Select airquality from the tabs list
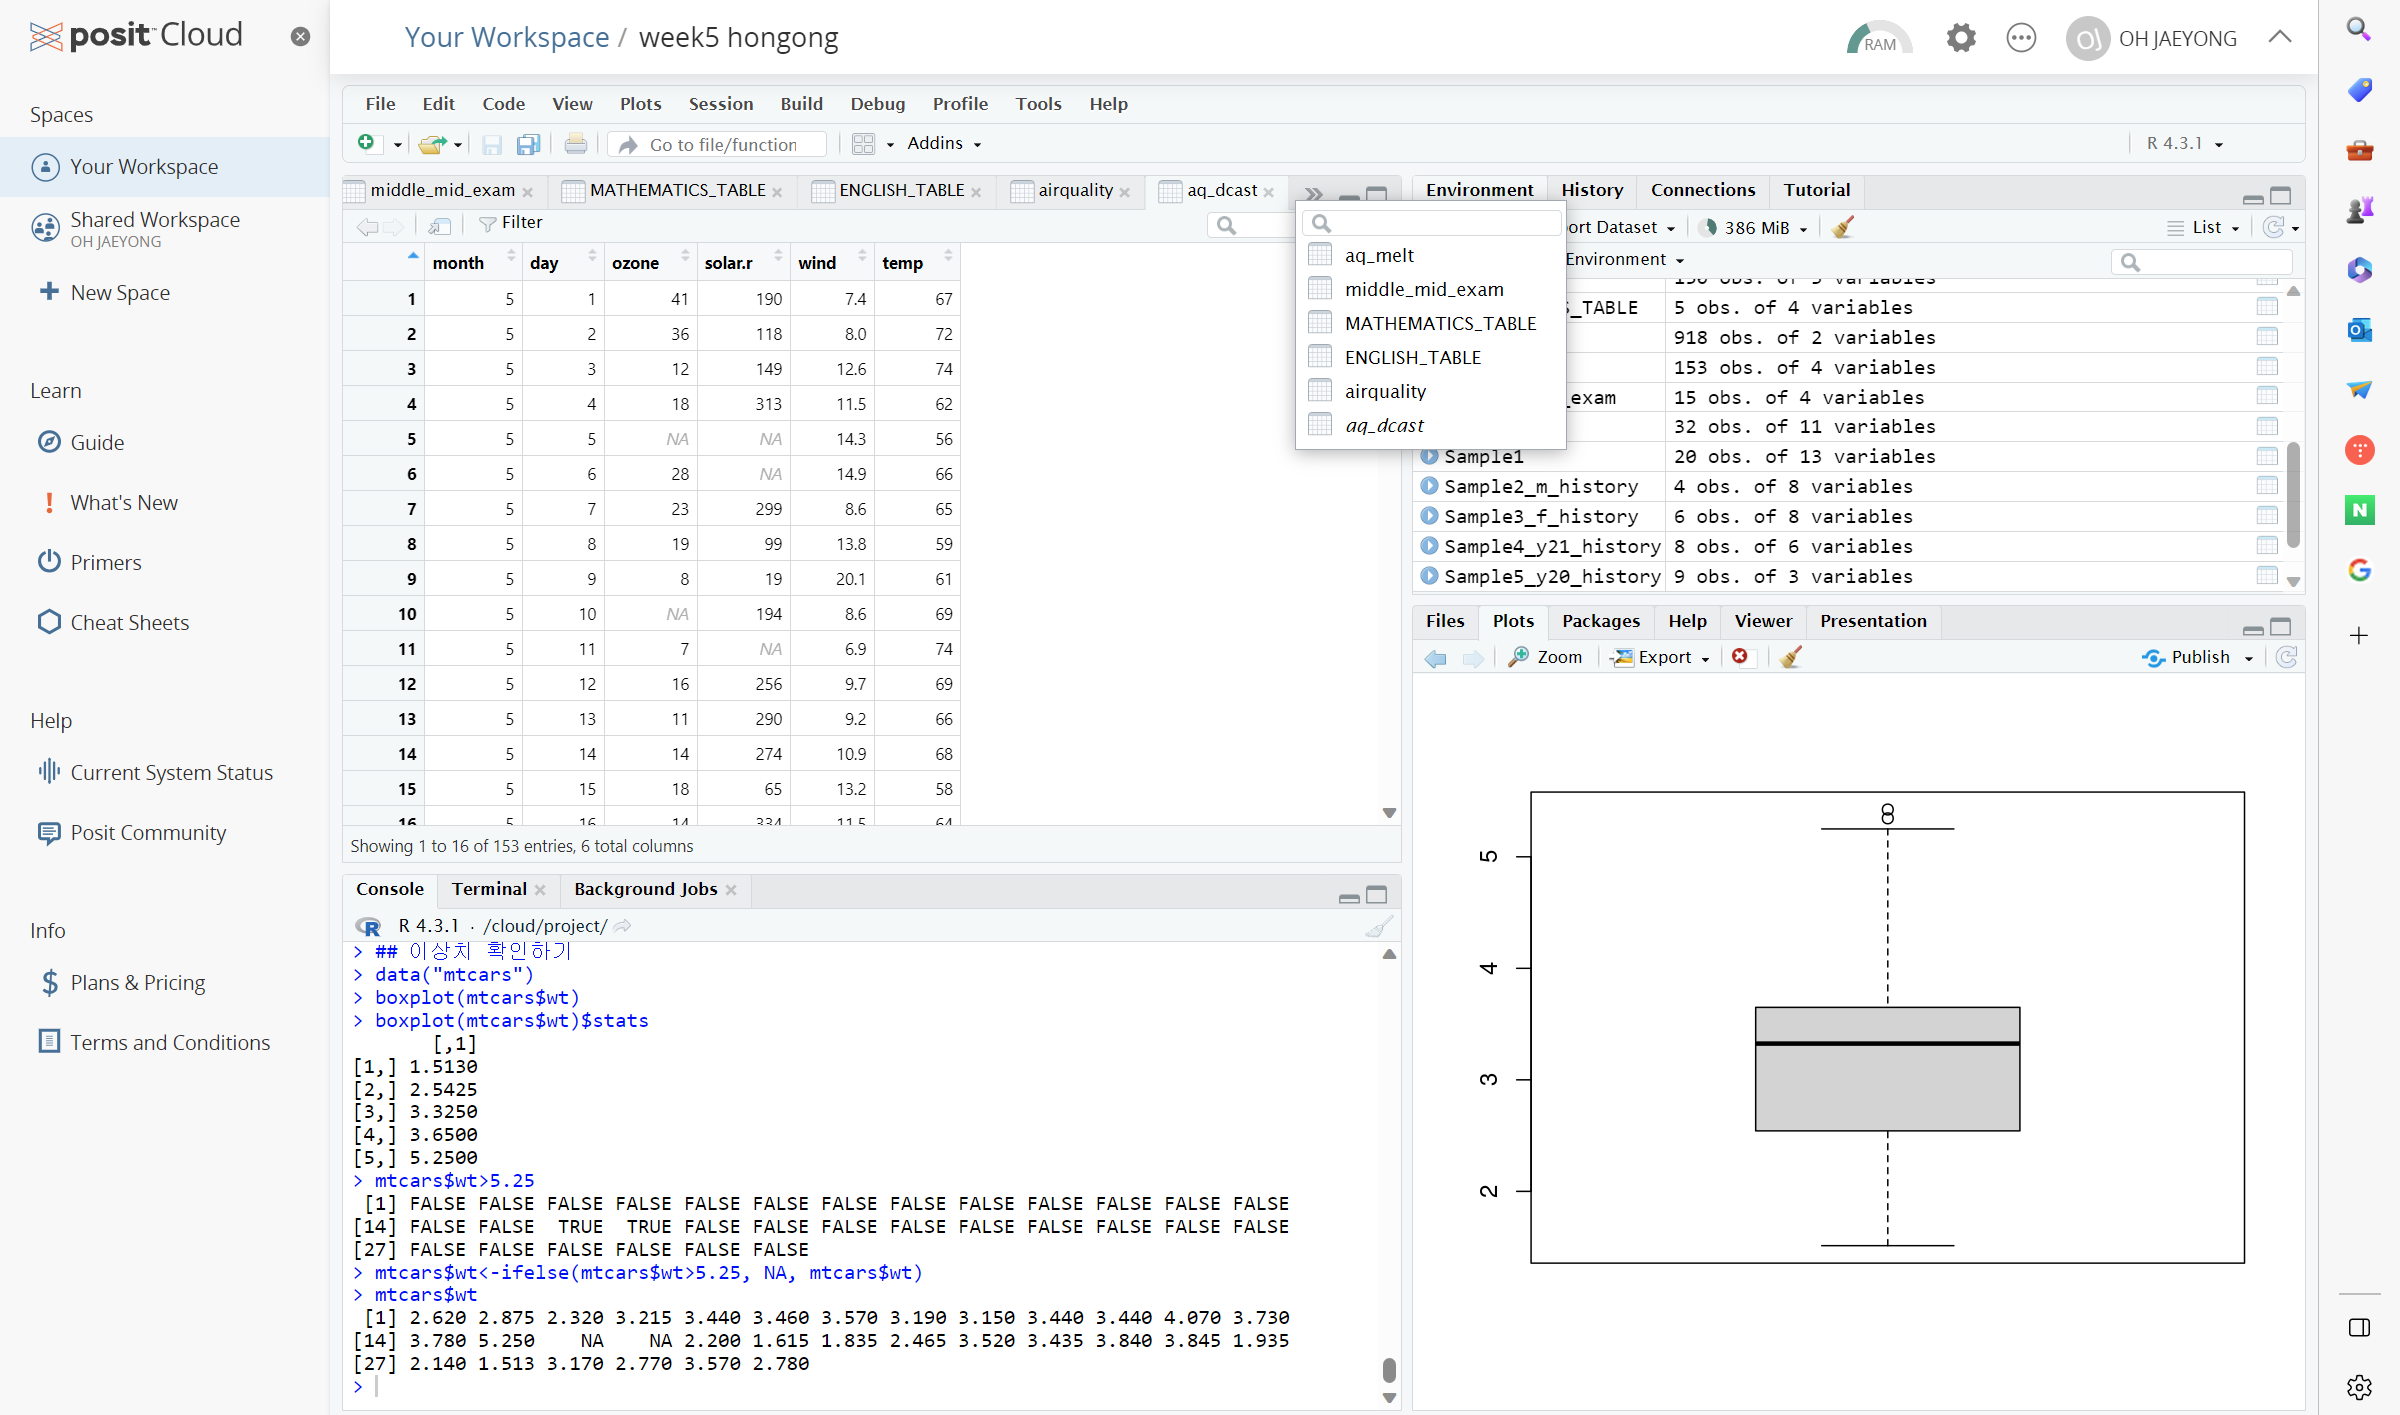 point(1385,392)
